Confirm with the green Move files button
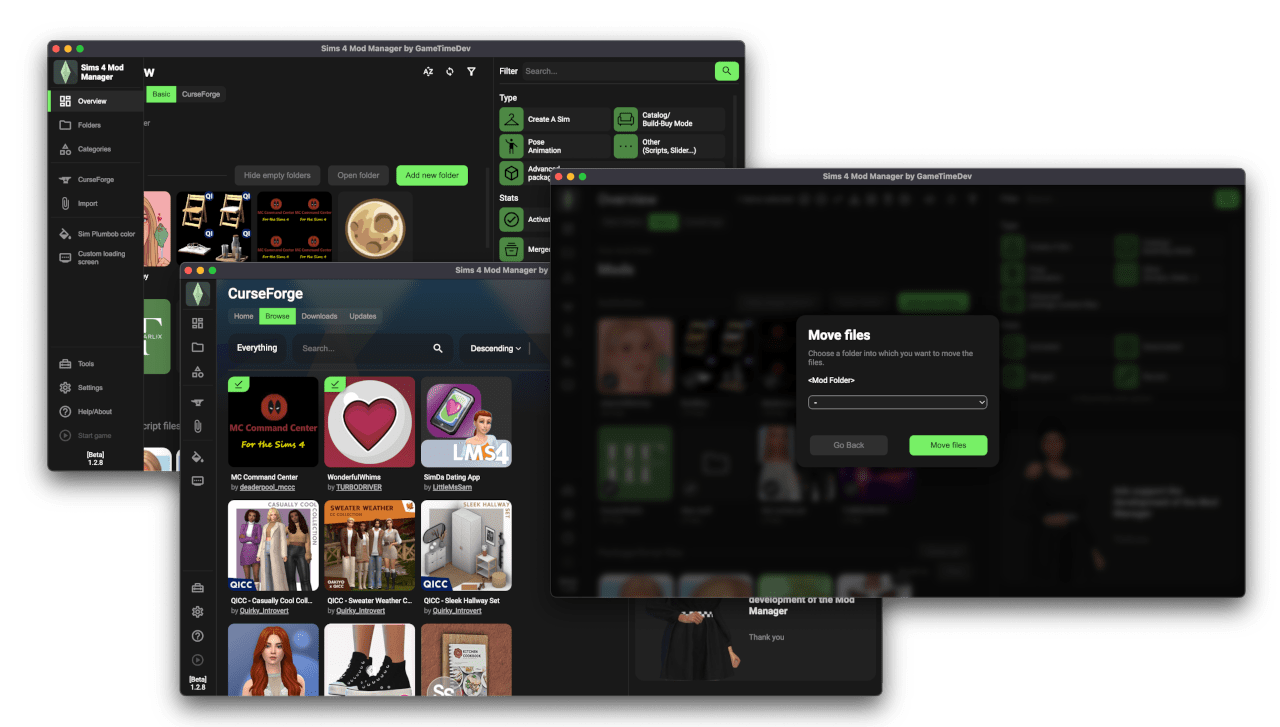The image size is (1280, 727). [x=948, y=445]
